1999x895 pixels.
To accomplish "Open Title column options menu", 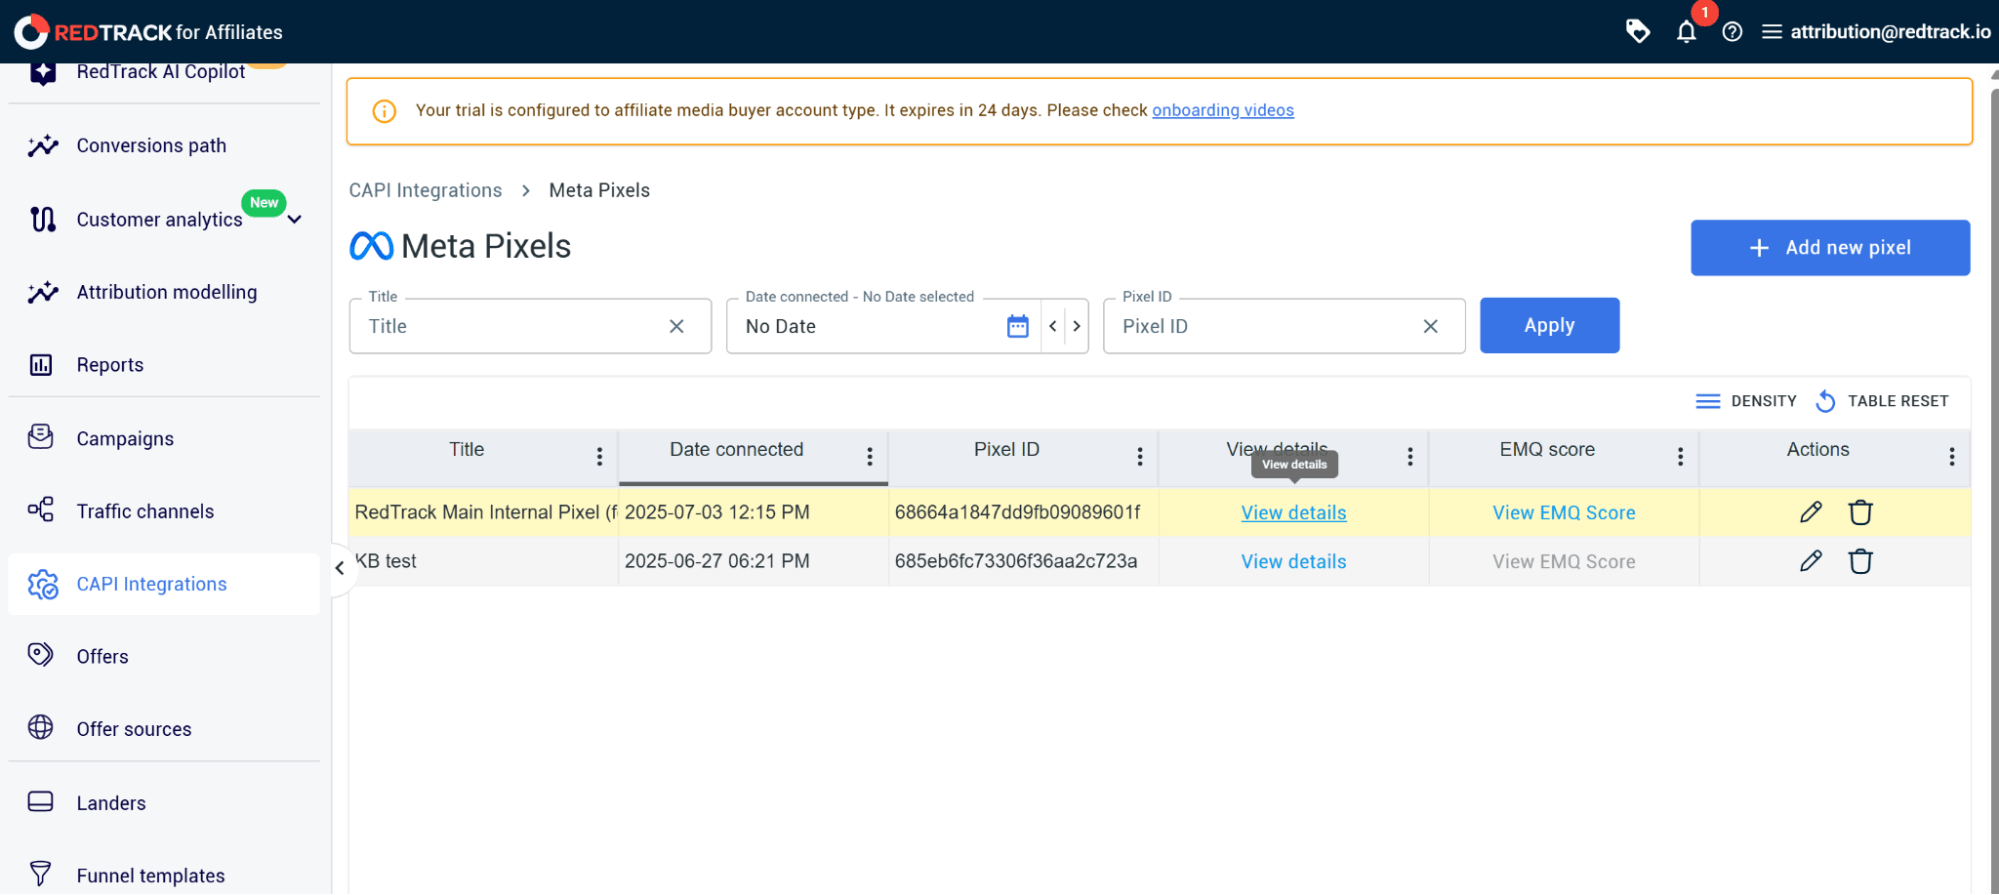I will point(599,457).
